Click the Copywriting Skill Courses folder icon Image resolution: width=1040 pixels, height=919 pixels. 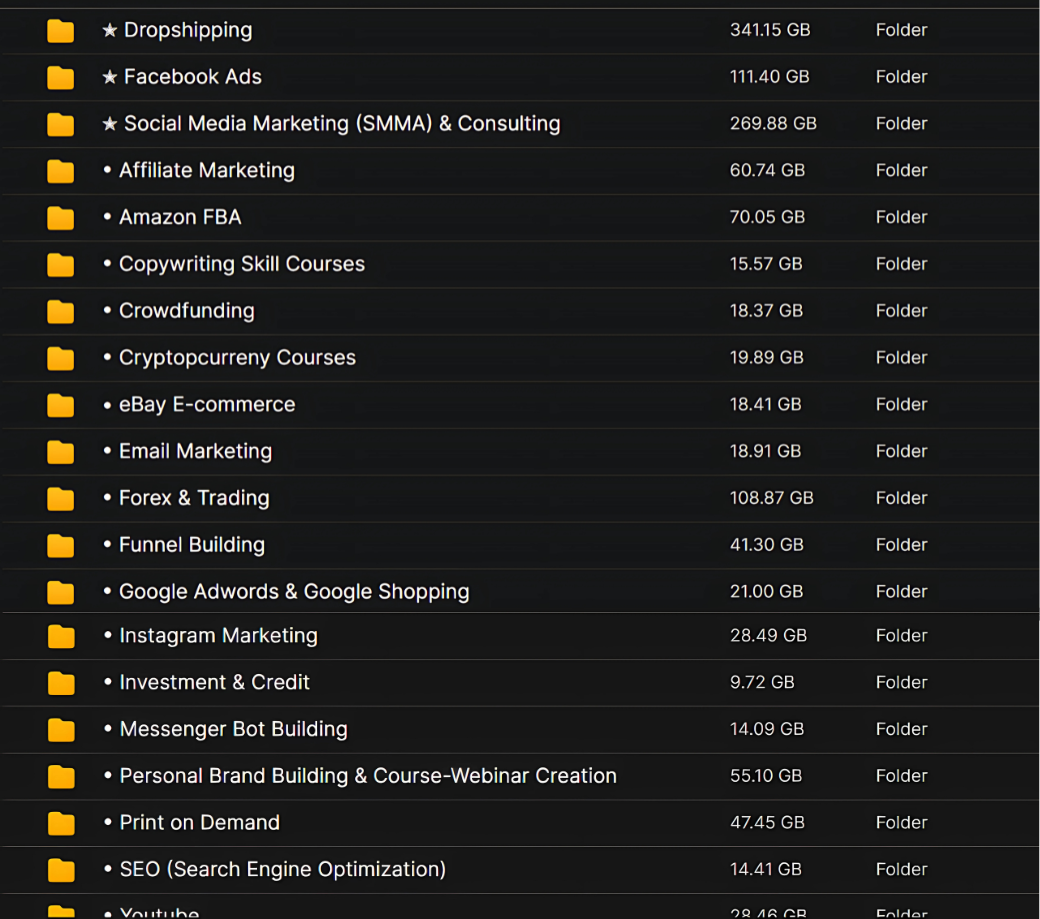click(60, 265)
